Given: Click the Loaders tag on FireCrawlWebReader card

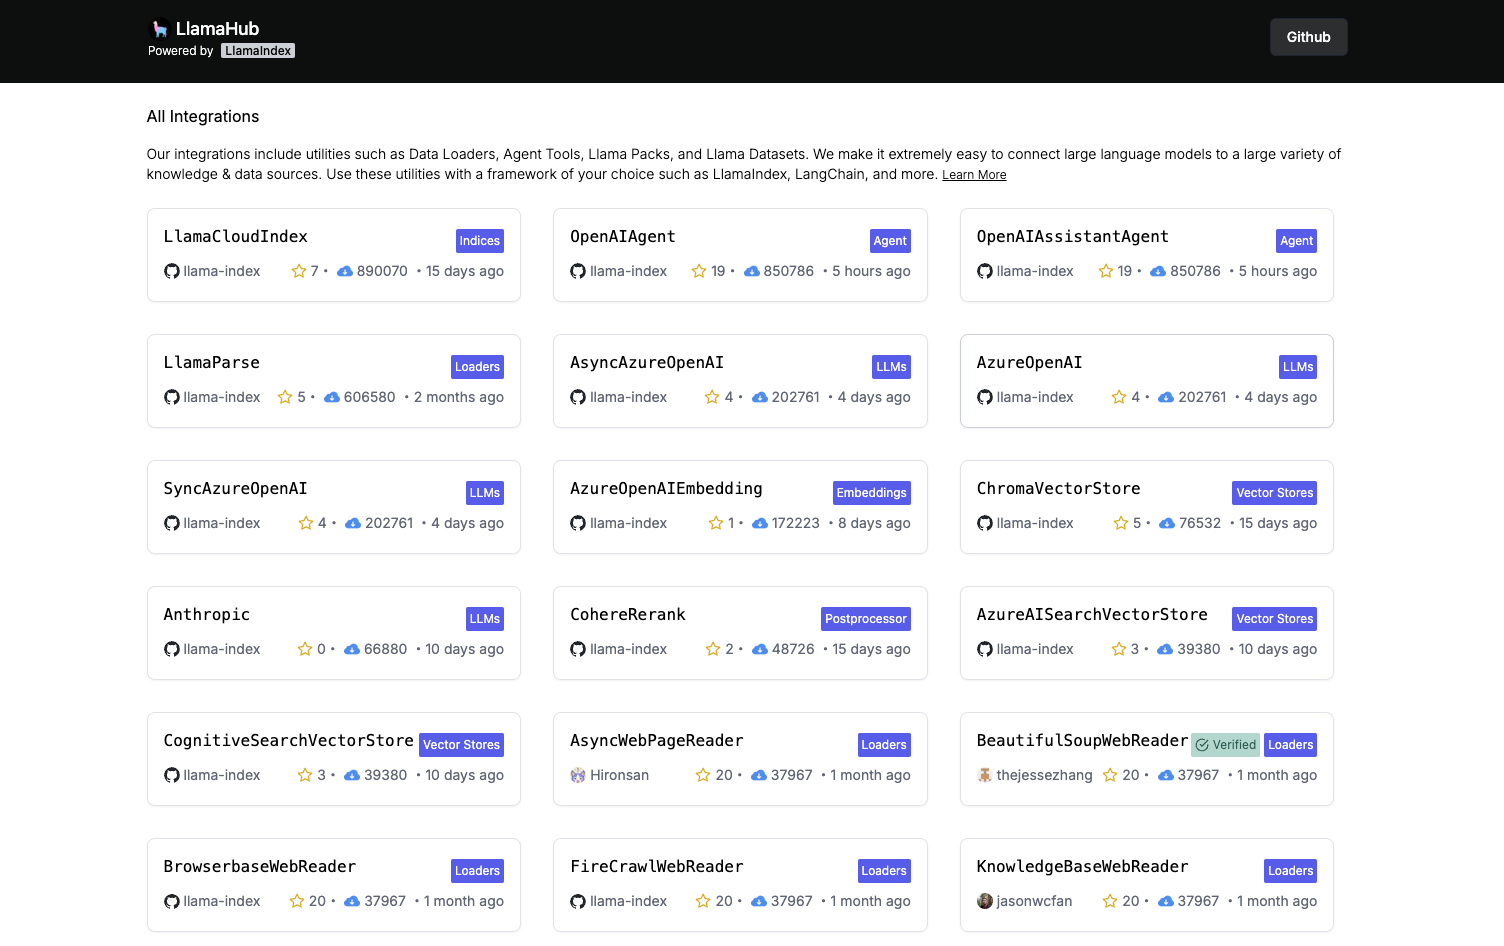Looking at the screenshot, I should pyautogui.click(x=884, y=871).
